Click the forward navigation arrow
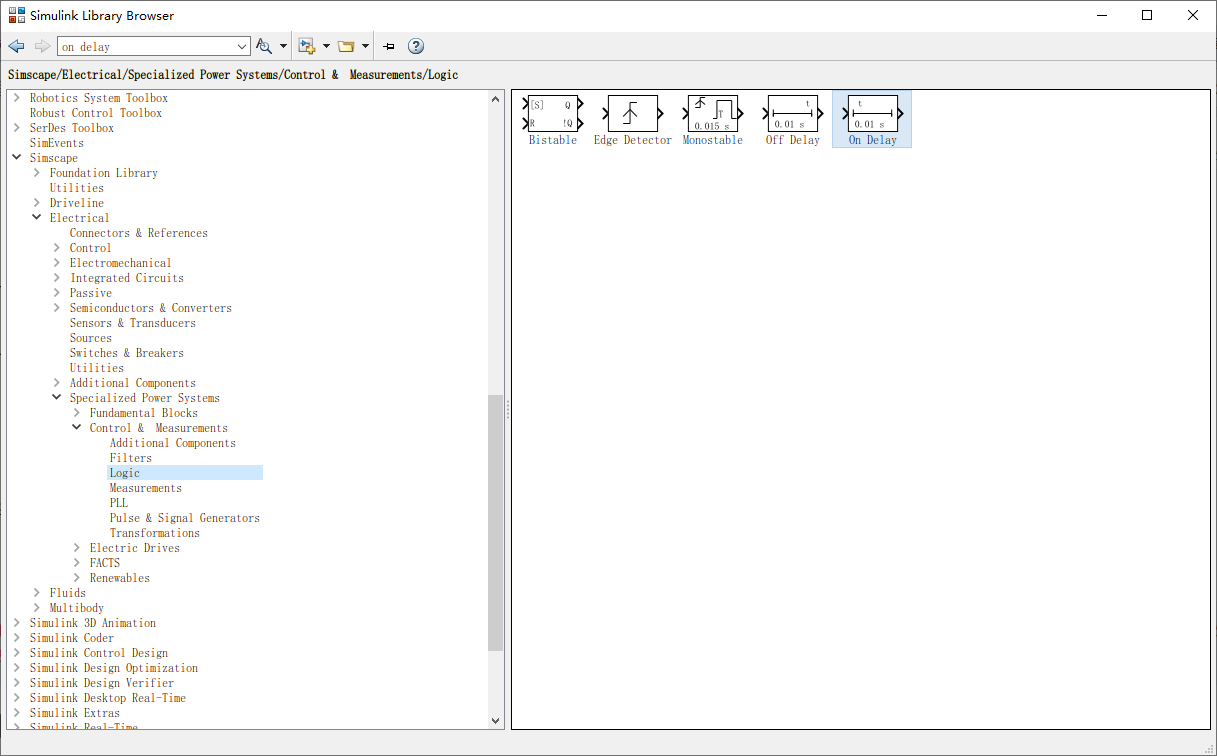The image size is (1217, 756). coord(42,46)
